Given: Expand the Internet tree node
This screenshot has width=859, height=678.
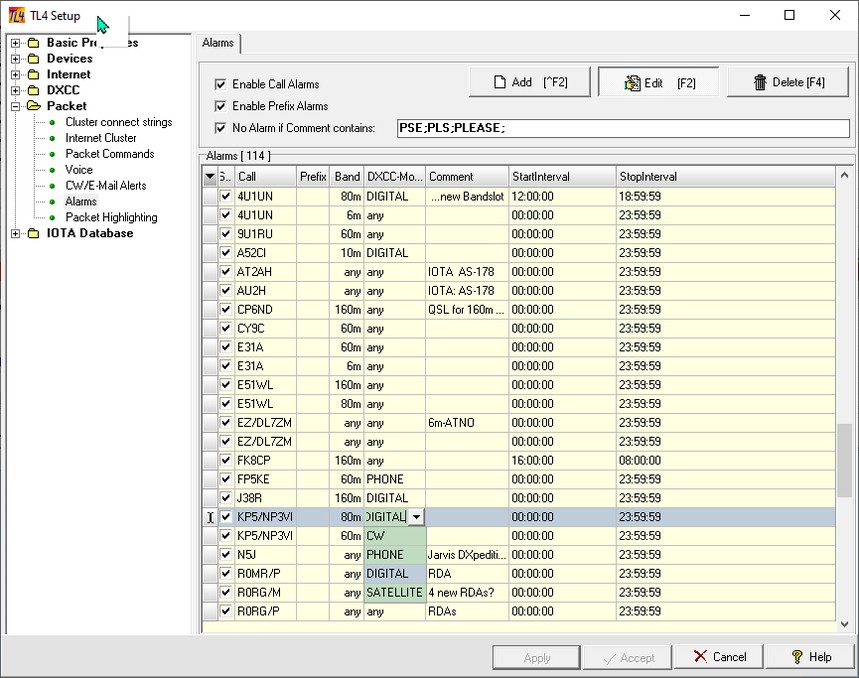Looking at the screenshot, I should (x=15, y=74).
